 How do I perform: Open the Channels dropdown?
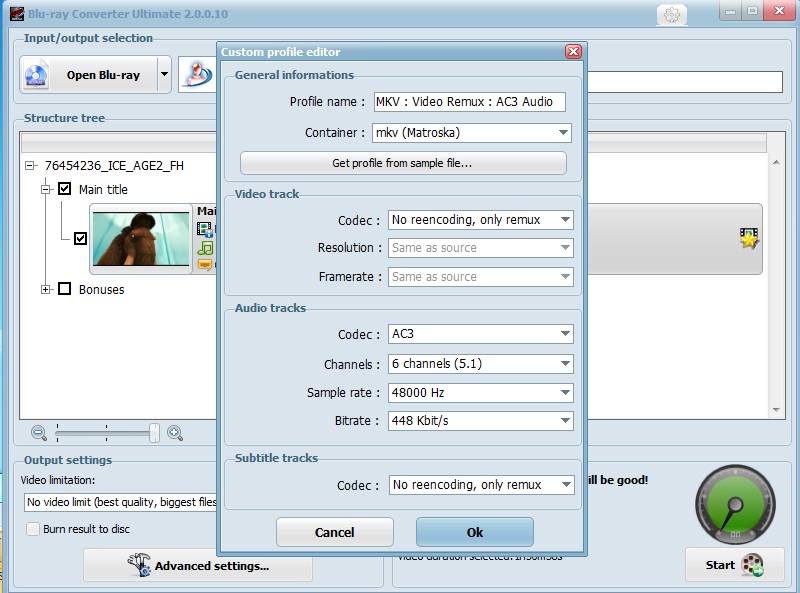coord(481,364)
